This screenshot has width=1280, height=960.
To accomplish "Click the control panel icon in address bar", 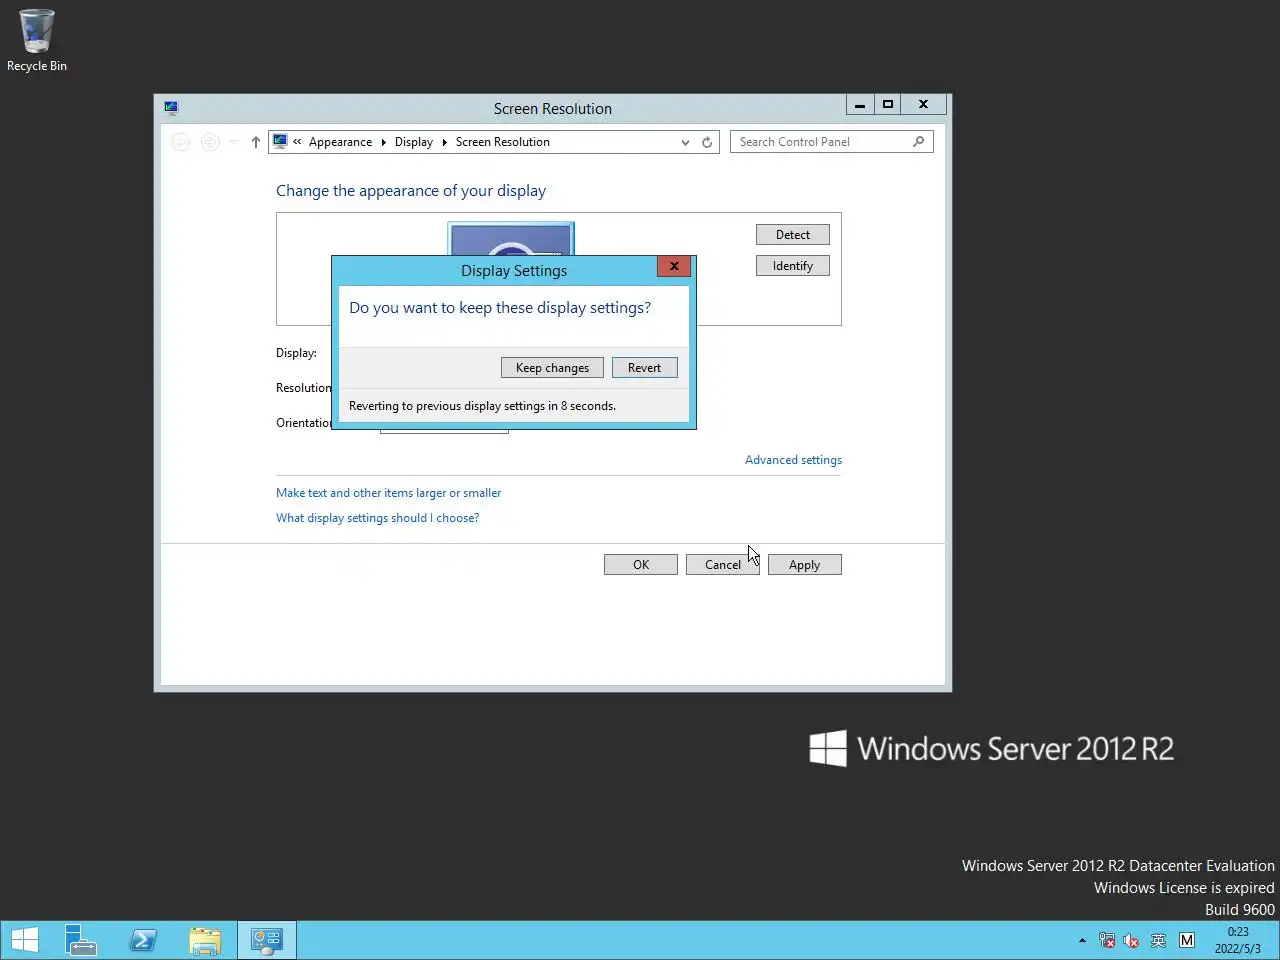I will click(x=281, y=142).
